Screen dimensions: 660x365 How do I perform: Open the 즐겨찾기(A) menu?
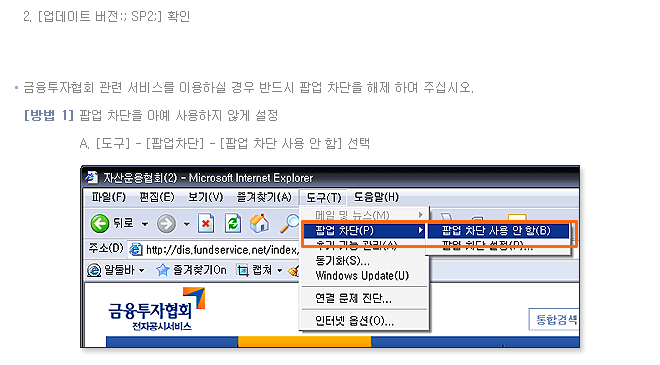click(264, 197)
